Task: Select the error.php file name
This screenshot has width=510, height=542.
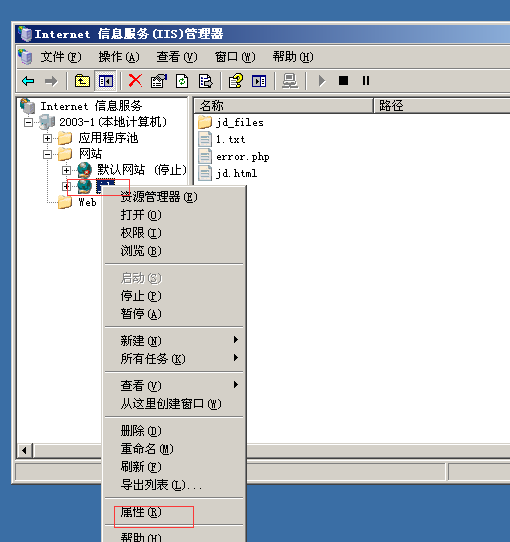Action: (x=243, y=157)
